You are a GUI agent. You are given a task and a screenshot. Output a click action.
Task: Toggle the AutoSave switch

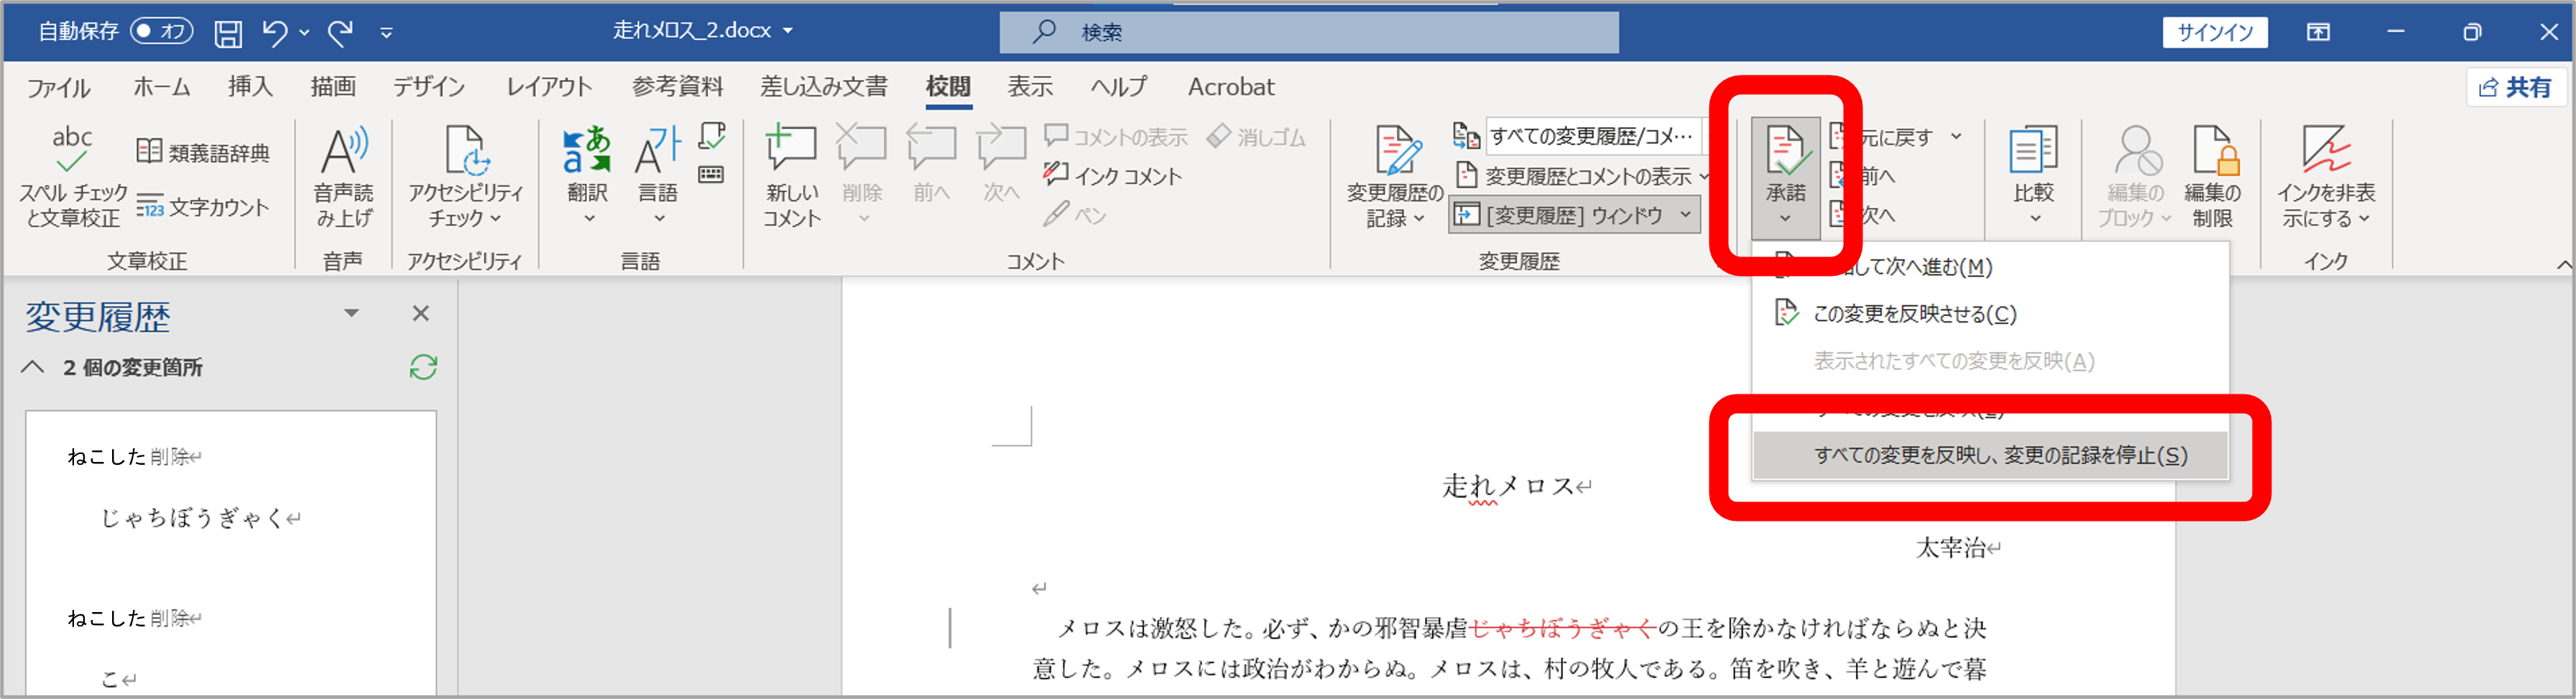pos(161,32)
